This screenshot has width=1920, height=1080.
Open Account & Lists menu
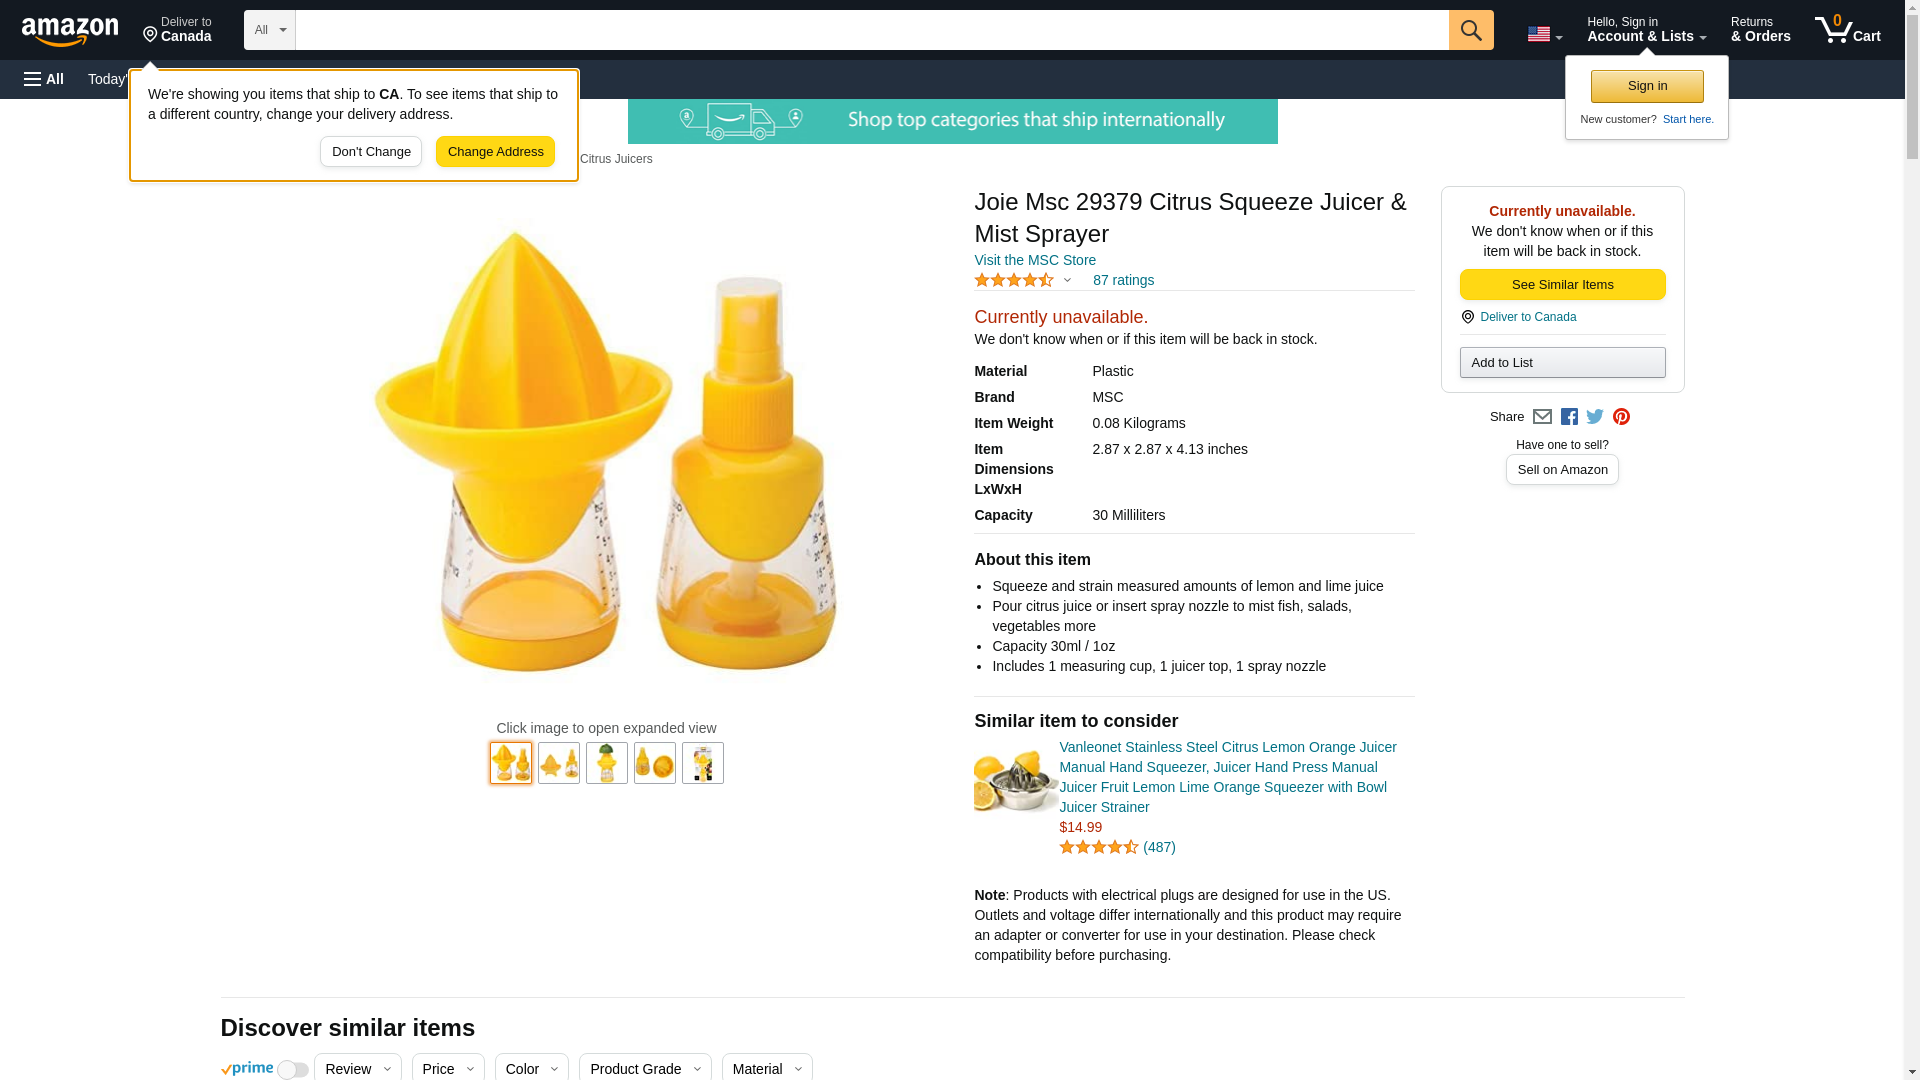[x=1646, y=30]
